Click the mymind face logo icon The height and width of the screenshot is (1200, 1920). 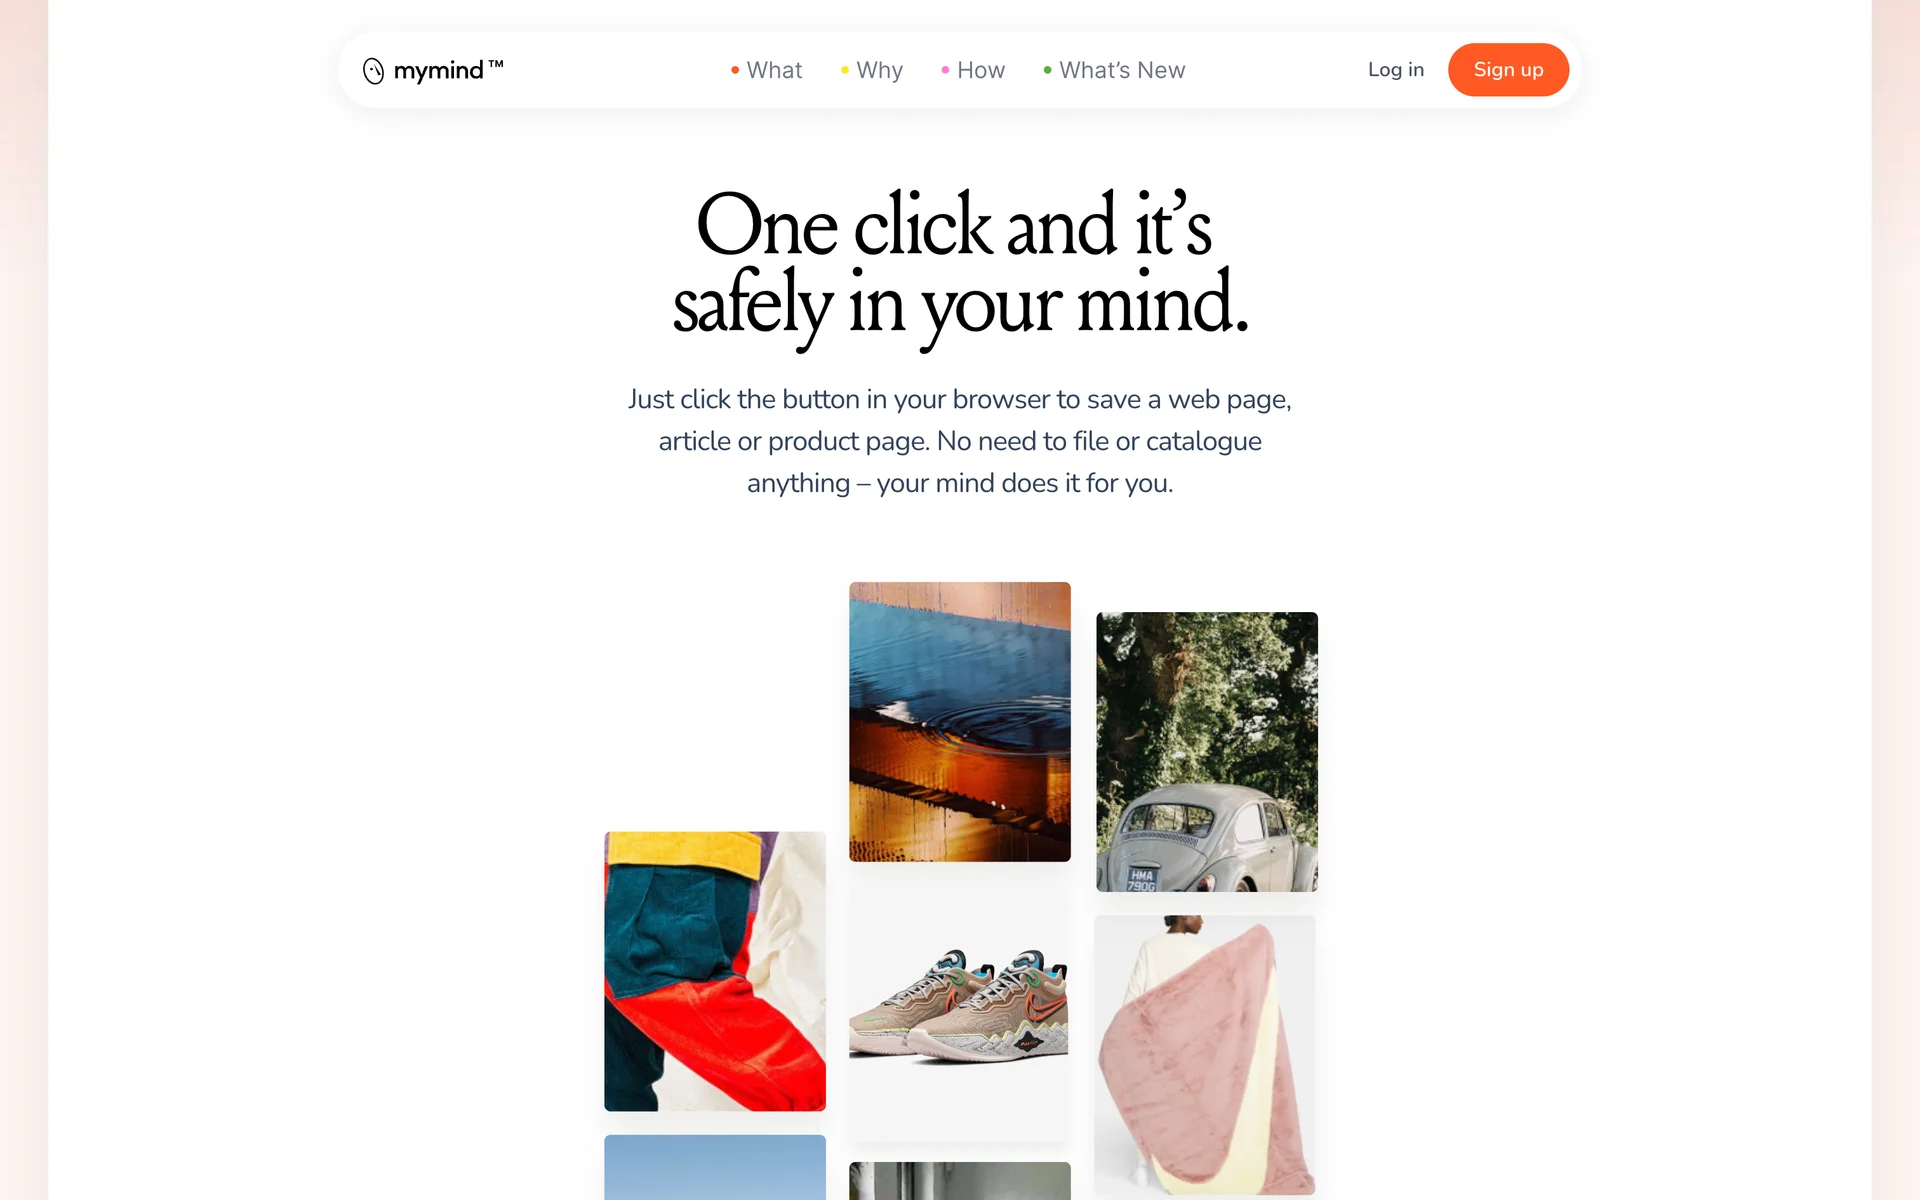[x=373, y=70]
